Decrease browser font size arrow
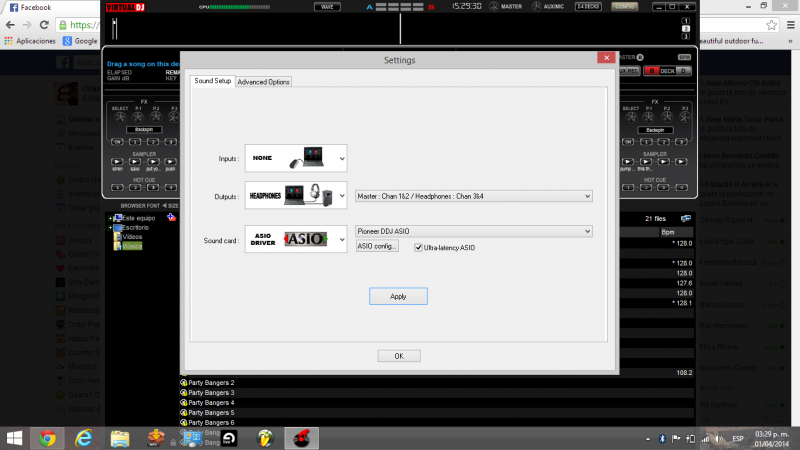Screen dimensions: 800x450 point(164,206)
